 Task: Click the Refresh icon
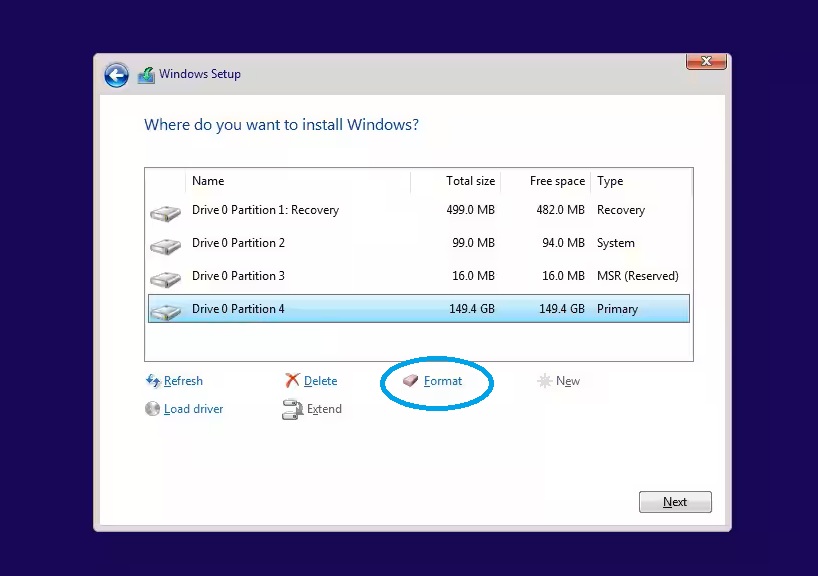153,381
